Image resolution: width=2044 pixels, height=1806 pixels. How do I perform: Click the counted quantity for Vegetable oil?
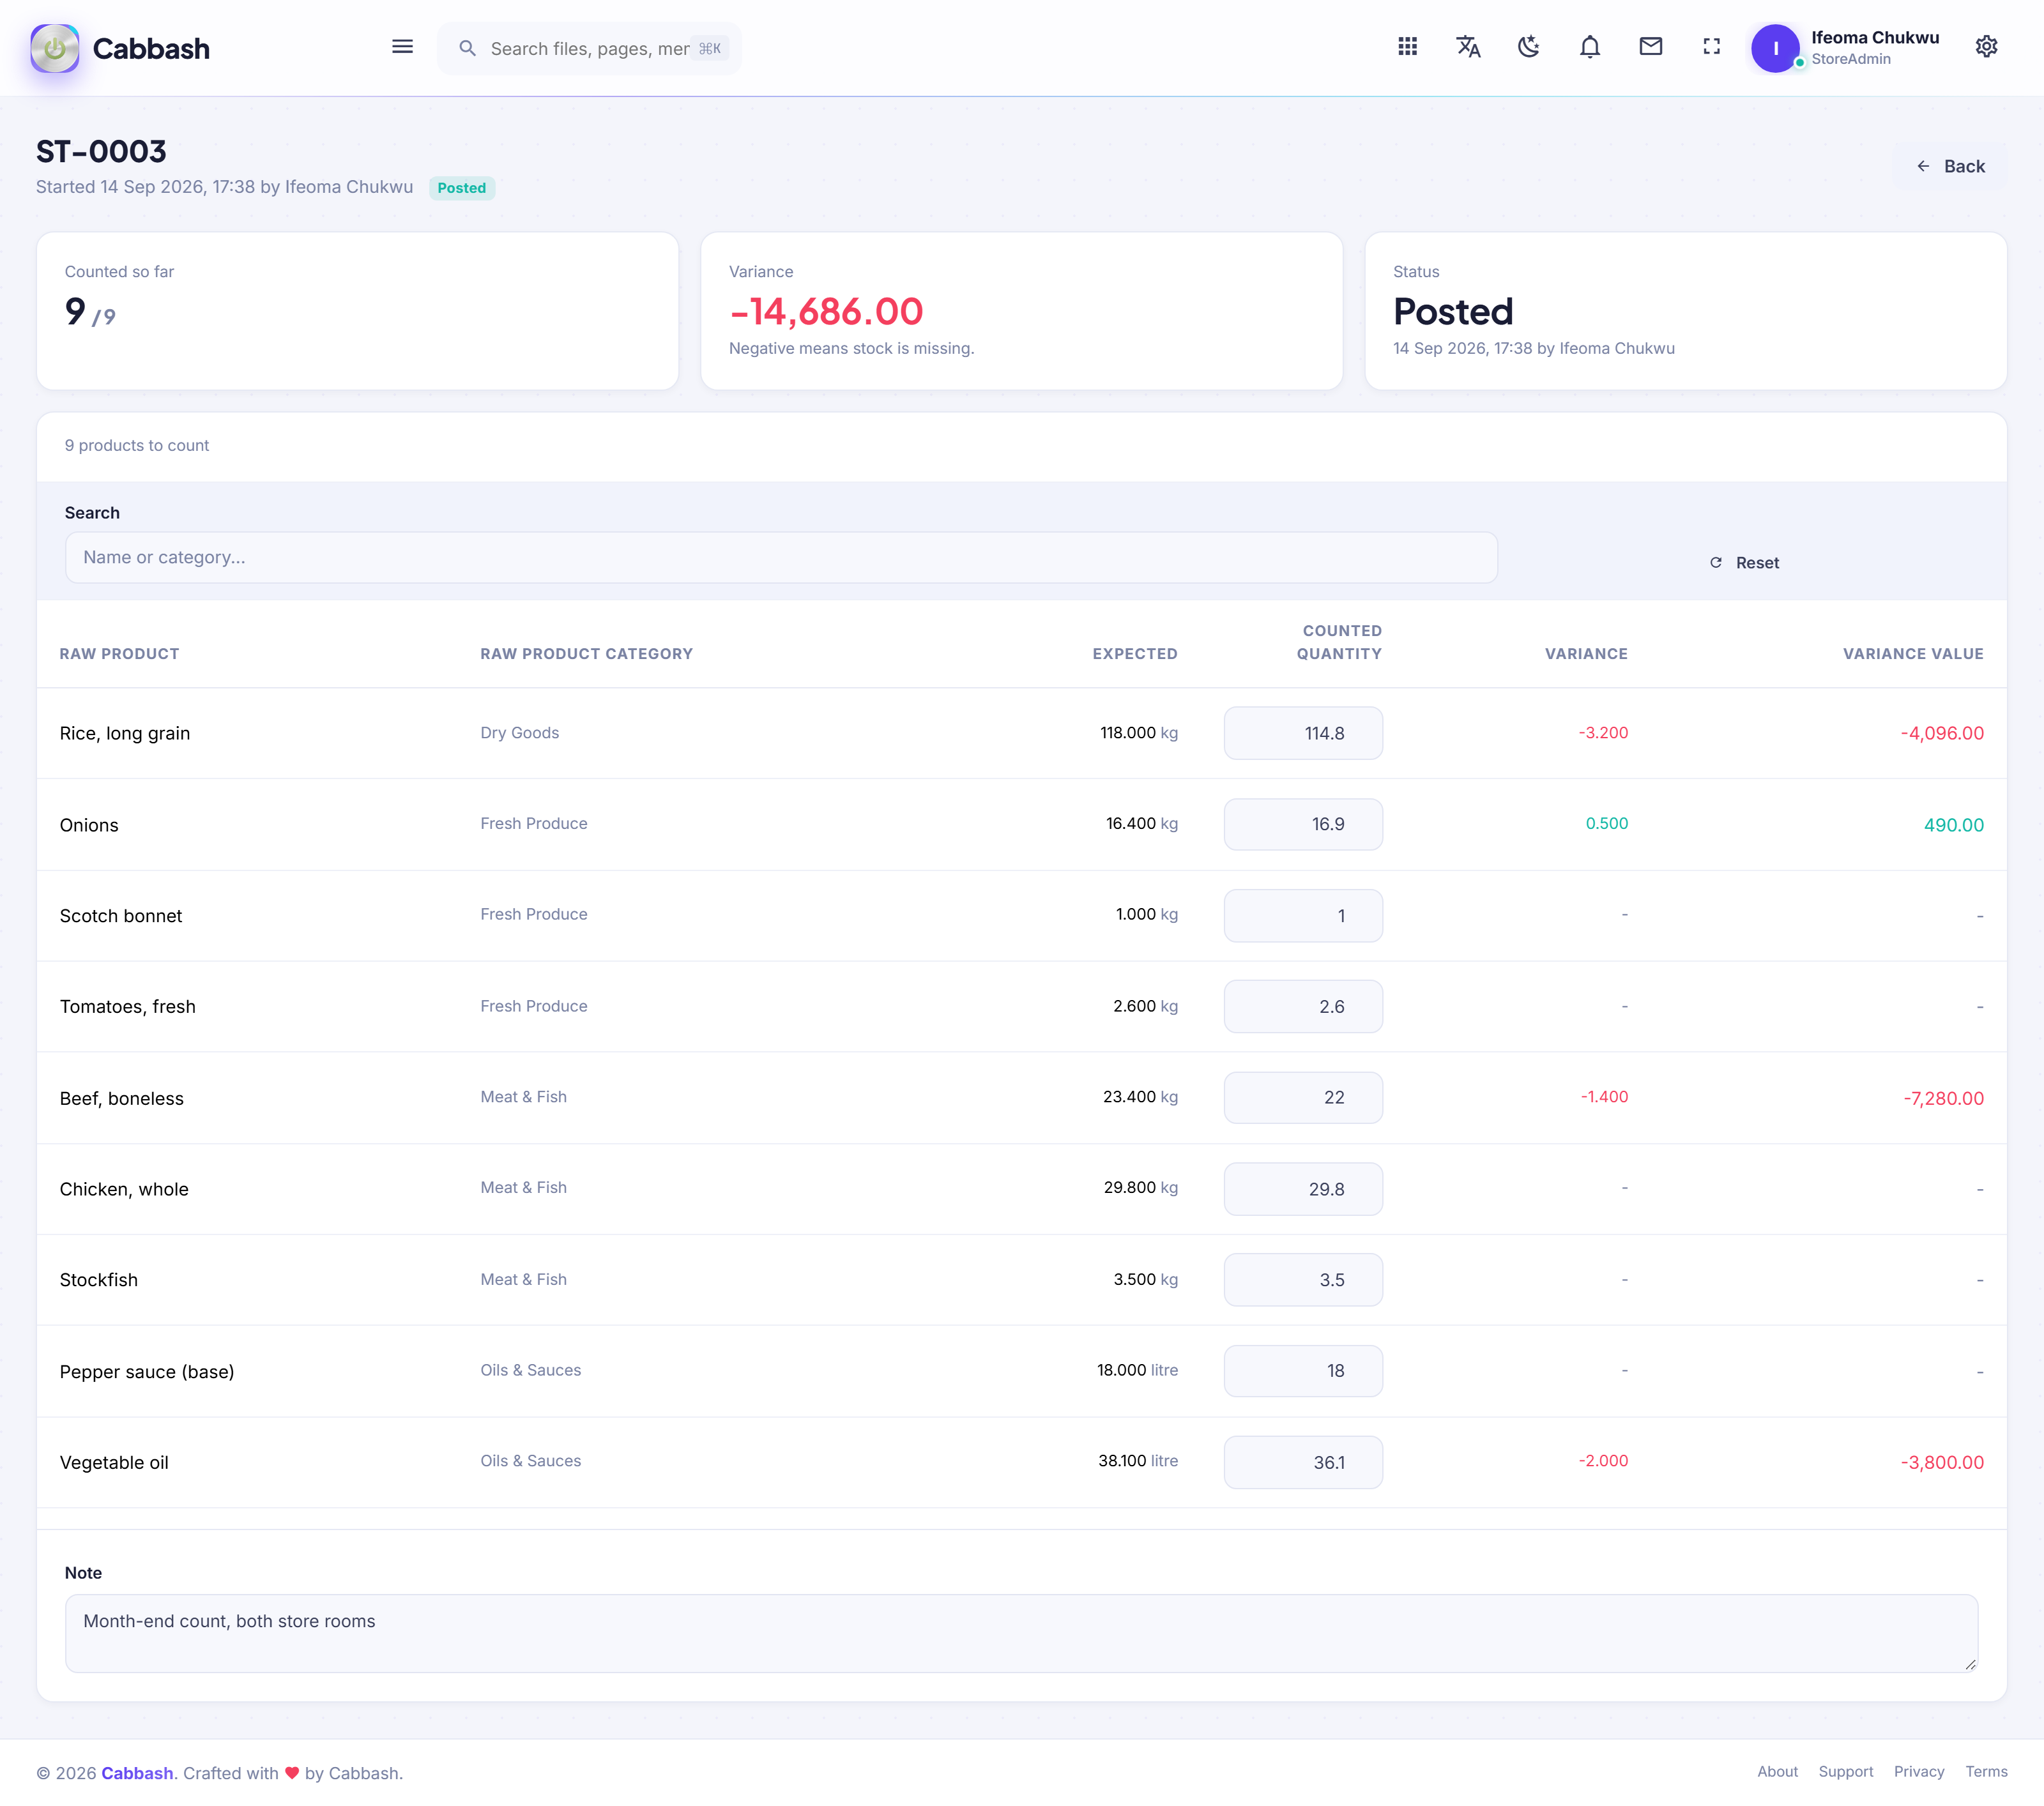point(1303,1462)
